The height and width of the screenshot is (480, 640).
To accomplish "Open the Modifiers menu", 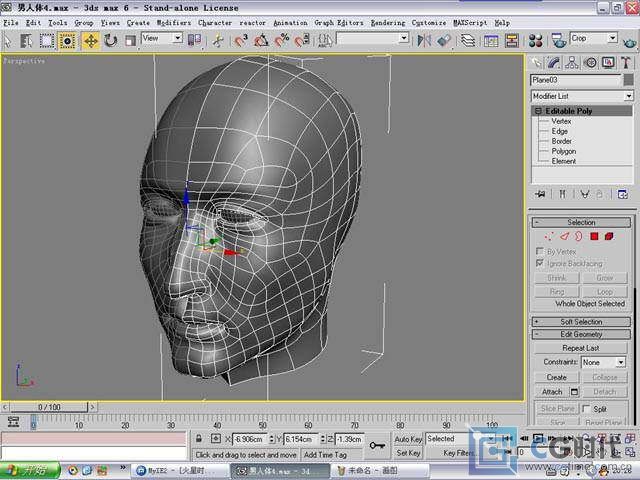I will tap(174, 23).
